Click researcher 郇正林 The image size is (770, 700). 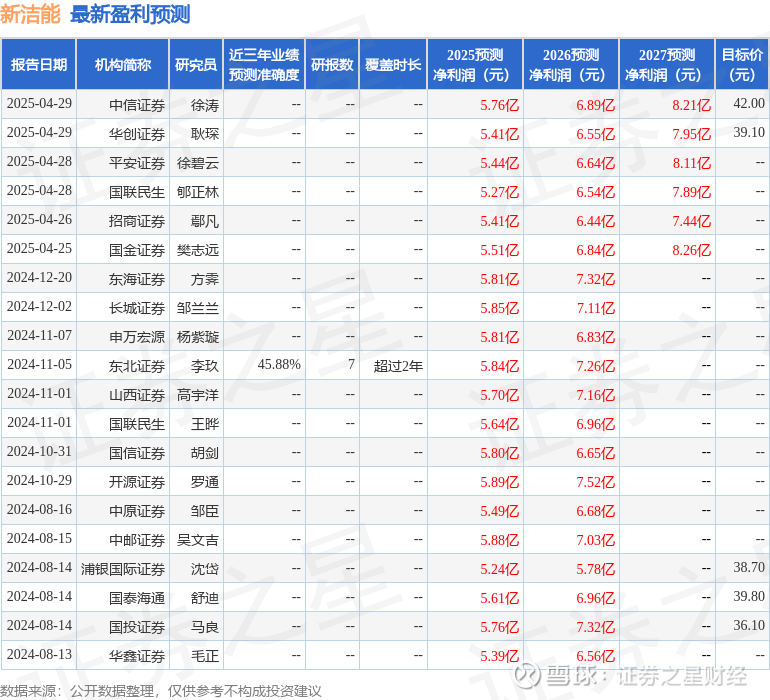(198, 192)
